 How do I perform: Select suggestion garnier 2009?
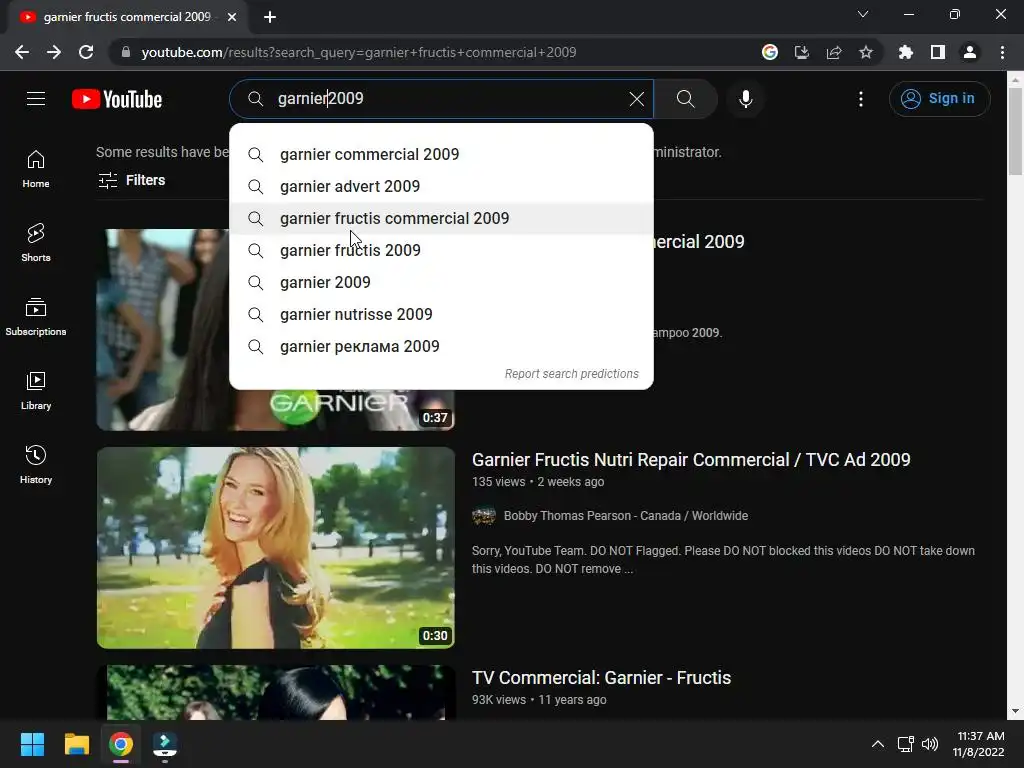[441, 283]
